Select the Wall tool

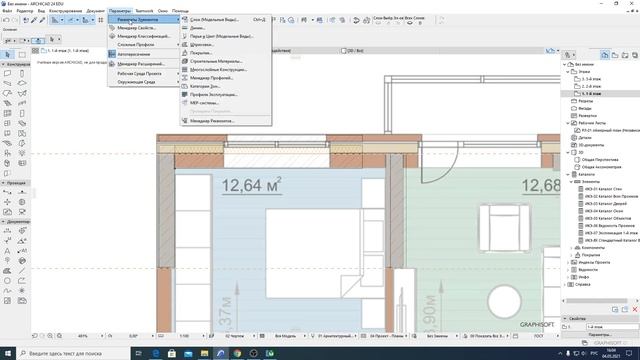(7, 73)
